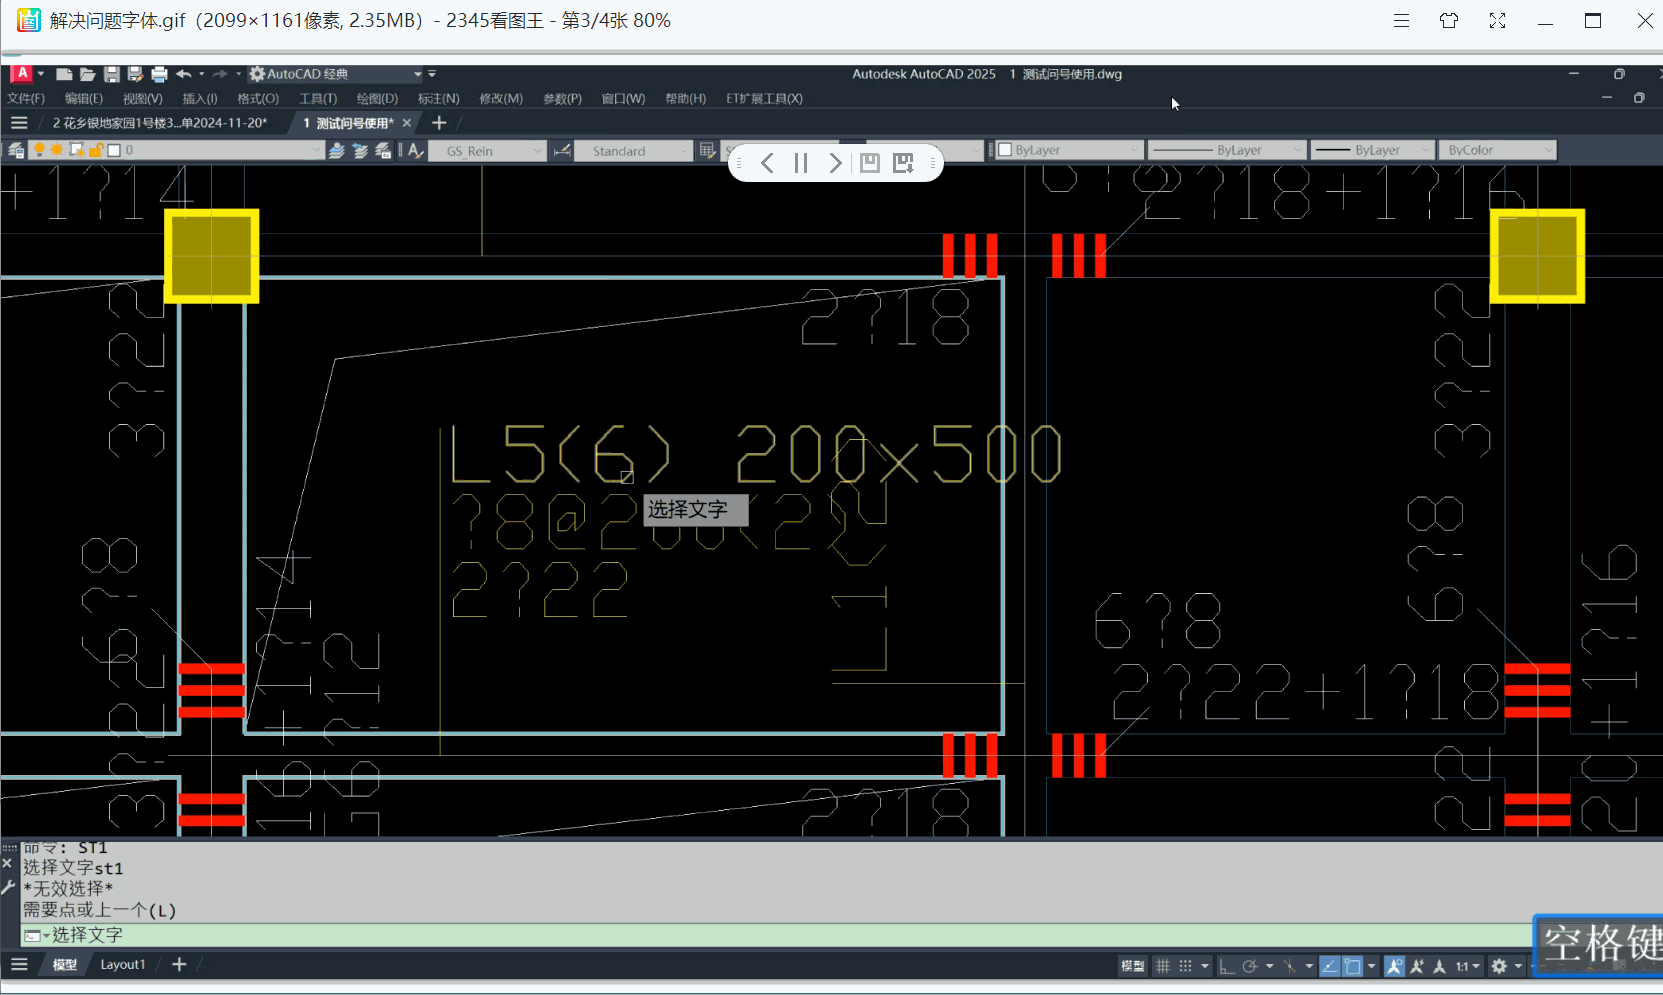
Task: Click the 模型 model space button in status bar
Action: 1132,965
